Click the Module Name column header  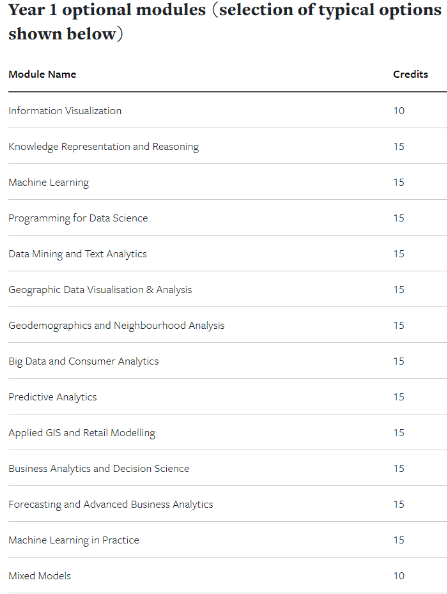tap(42, 74)
